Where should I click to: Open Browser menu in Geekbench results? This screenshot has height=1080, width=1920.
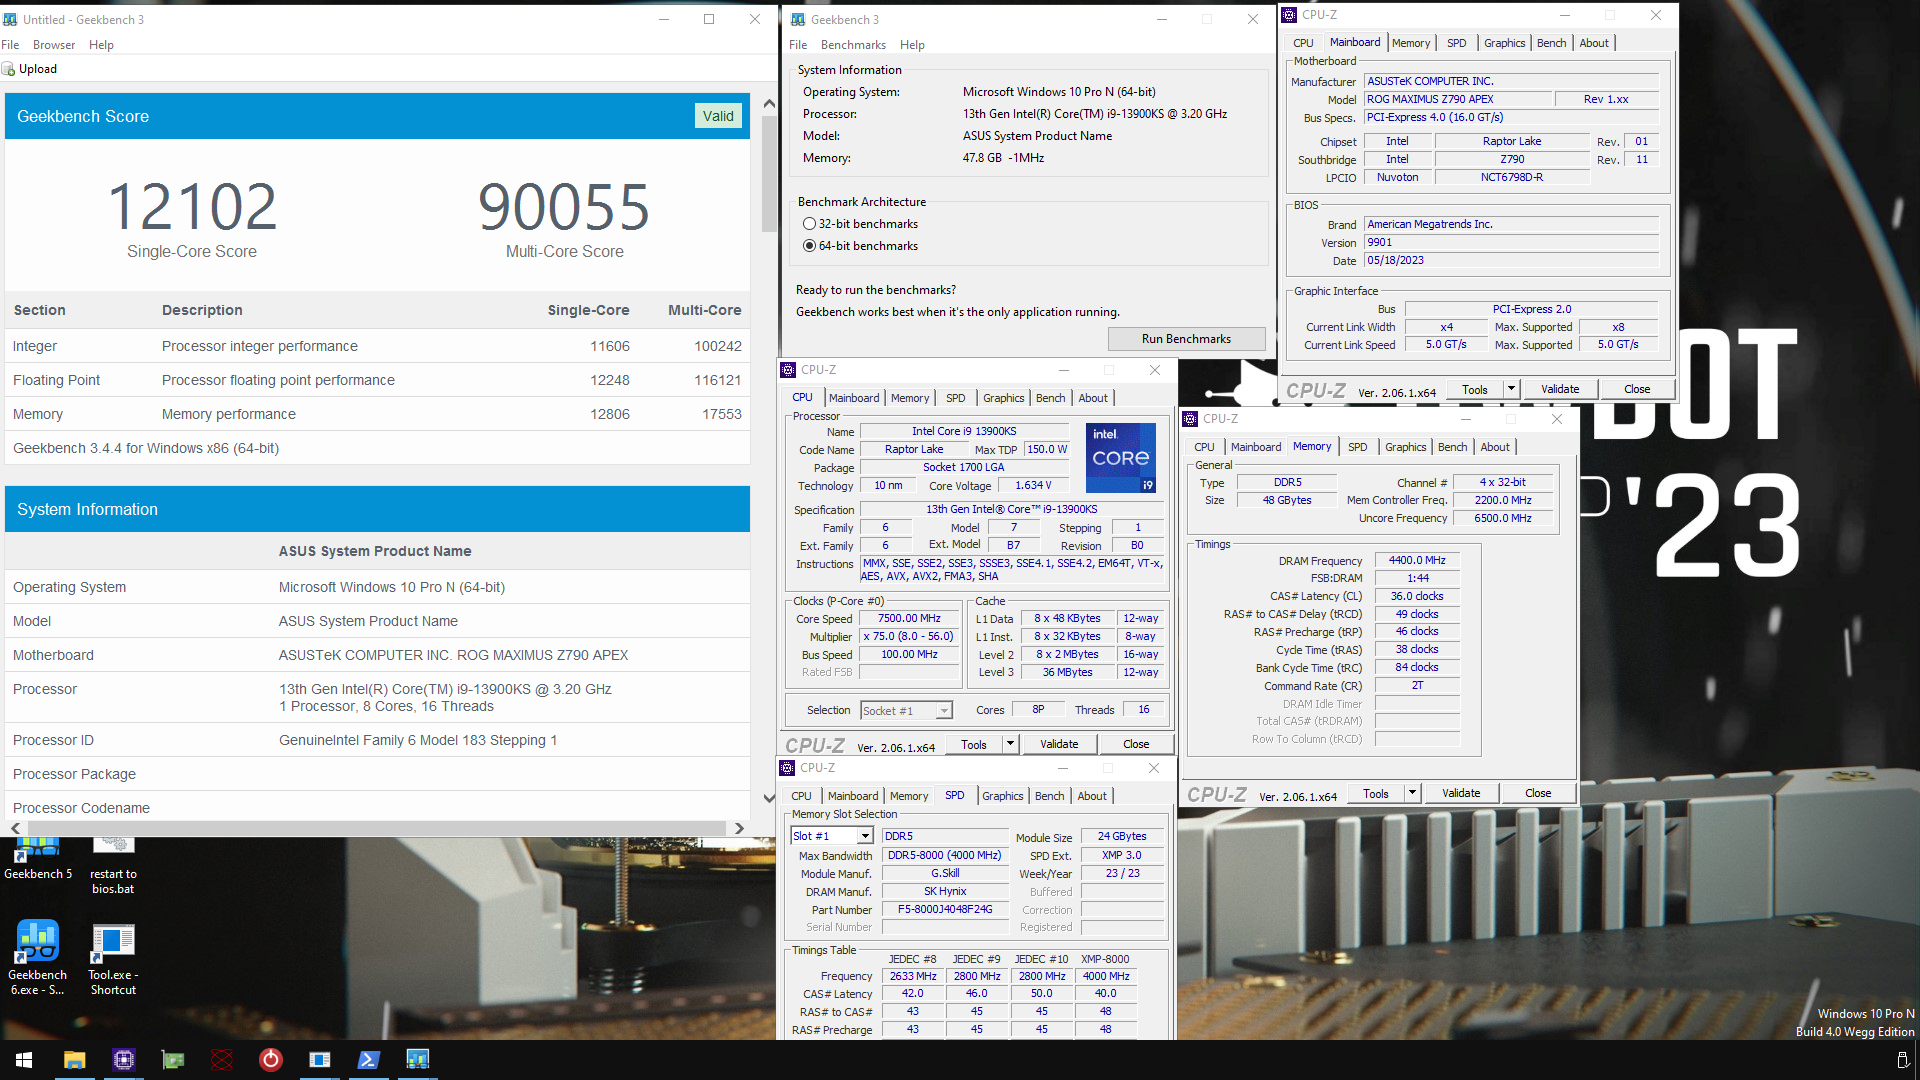pos(54,45)
